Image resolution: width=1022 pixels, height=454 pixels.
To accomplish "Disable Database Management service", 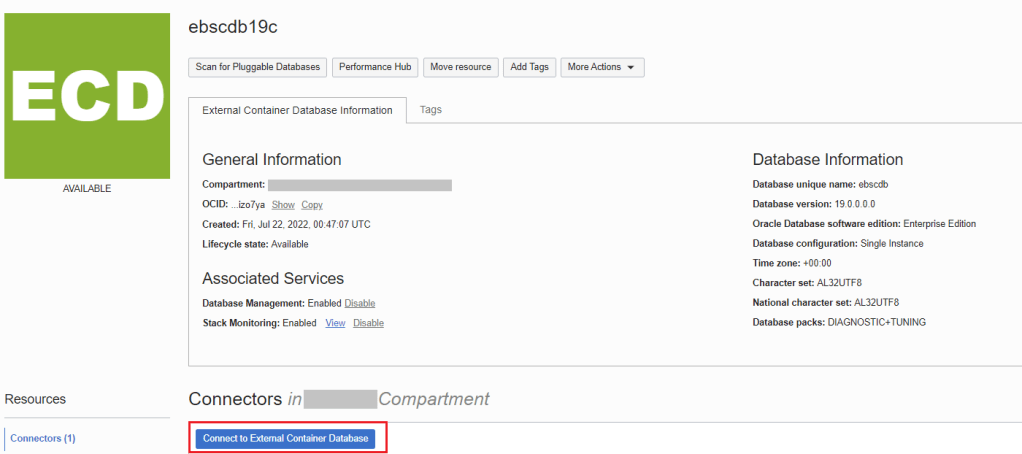I will [360, 303].
